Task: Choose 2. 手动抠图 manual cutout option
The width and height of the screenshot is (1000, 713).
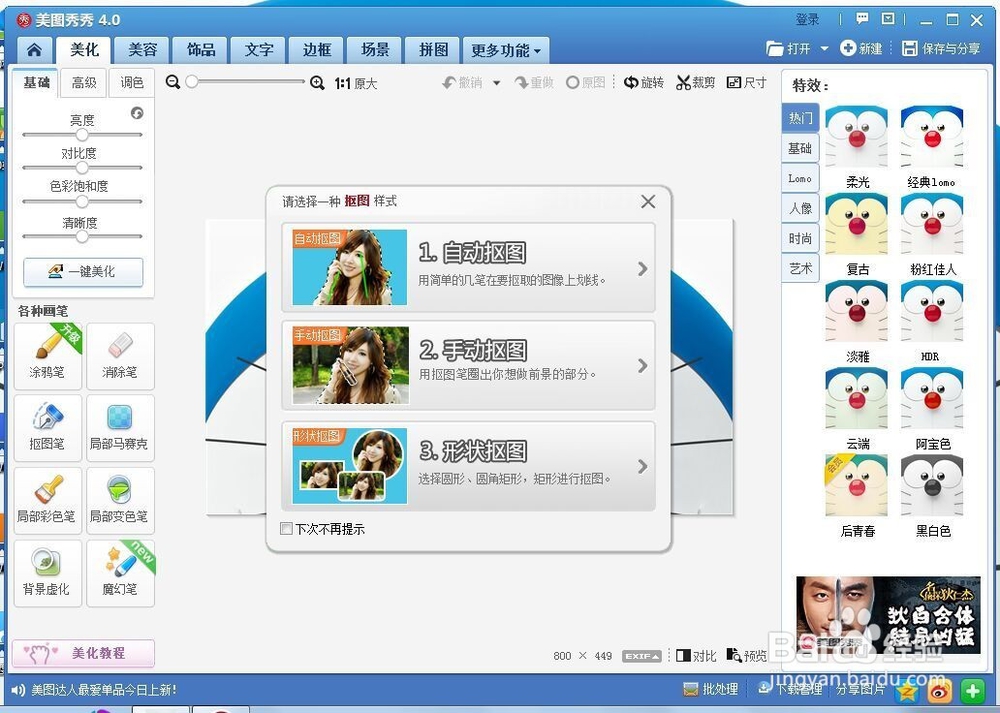Action: point(468,365)
